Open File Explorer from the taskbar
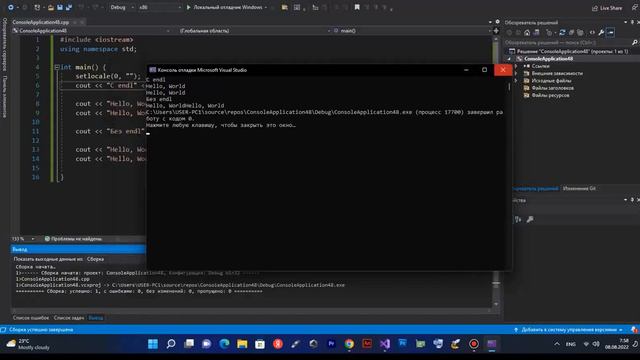 [242, 344]
